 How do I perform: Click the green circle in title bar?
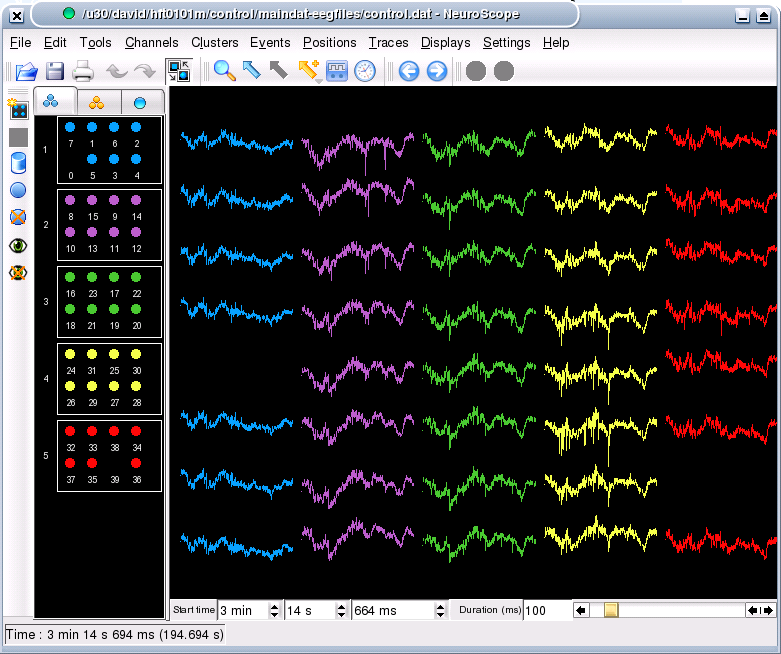69,13
